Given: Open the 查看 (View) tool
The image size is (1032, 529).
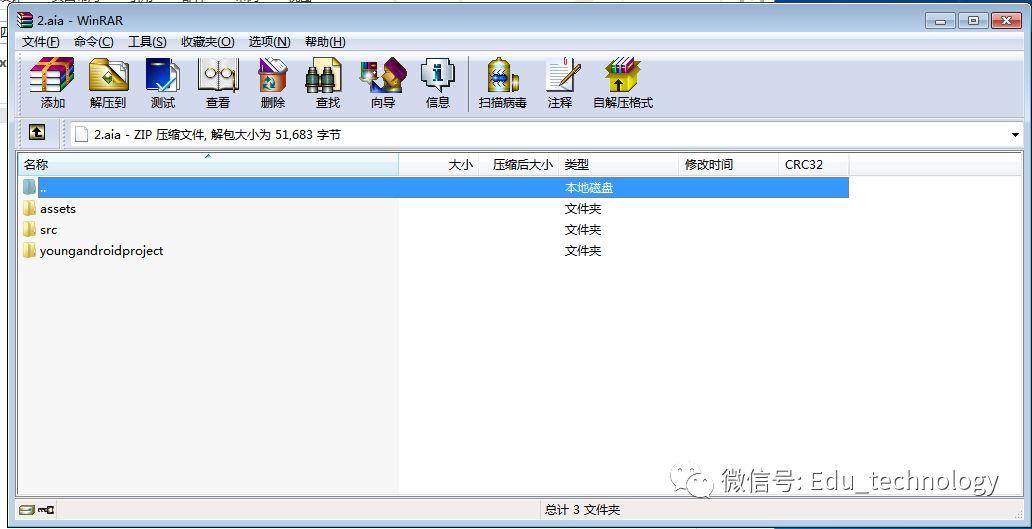Looking at the screenshot, I should [x=218, y=82].
